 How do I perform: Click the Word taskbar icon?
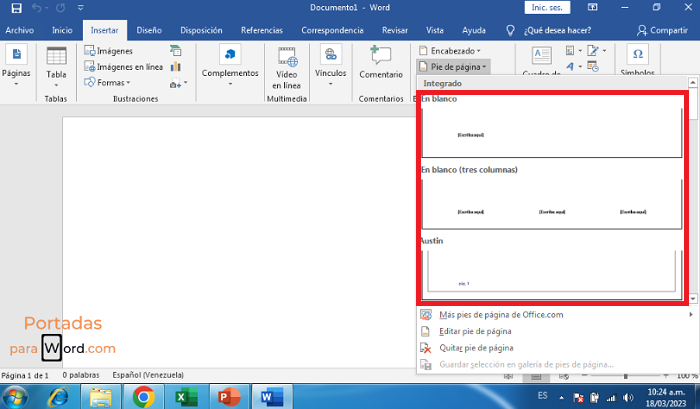coord(272,396)
